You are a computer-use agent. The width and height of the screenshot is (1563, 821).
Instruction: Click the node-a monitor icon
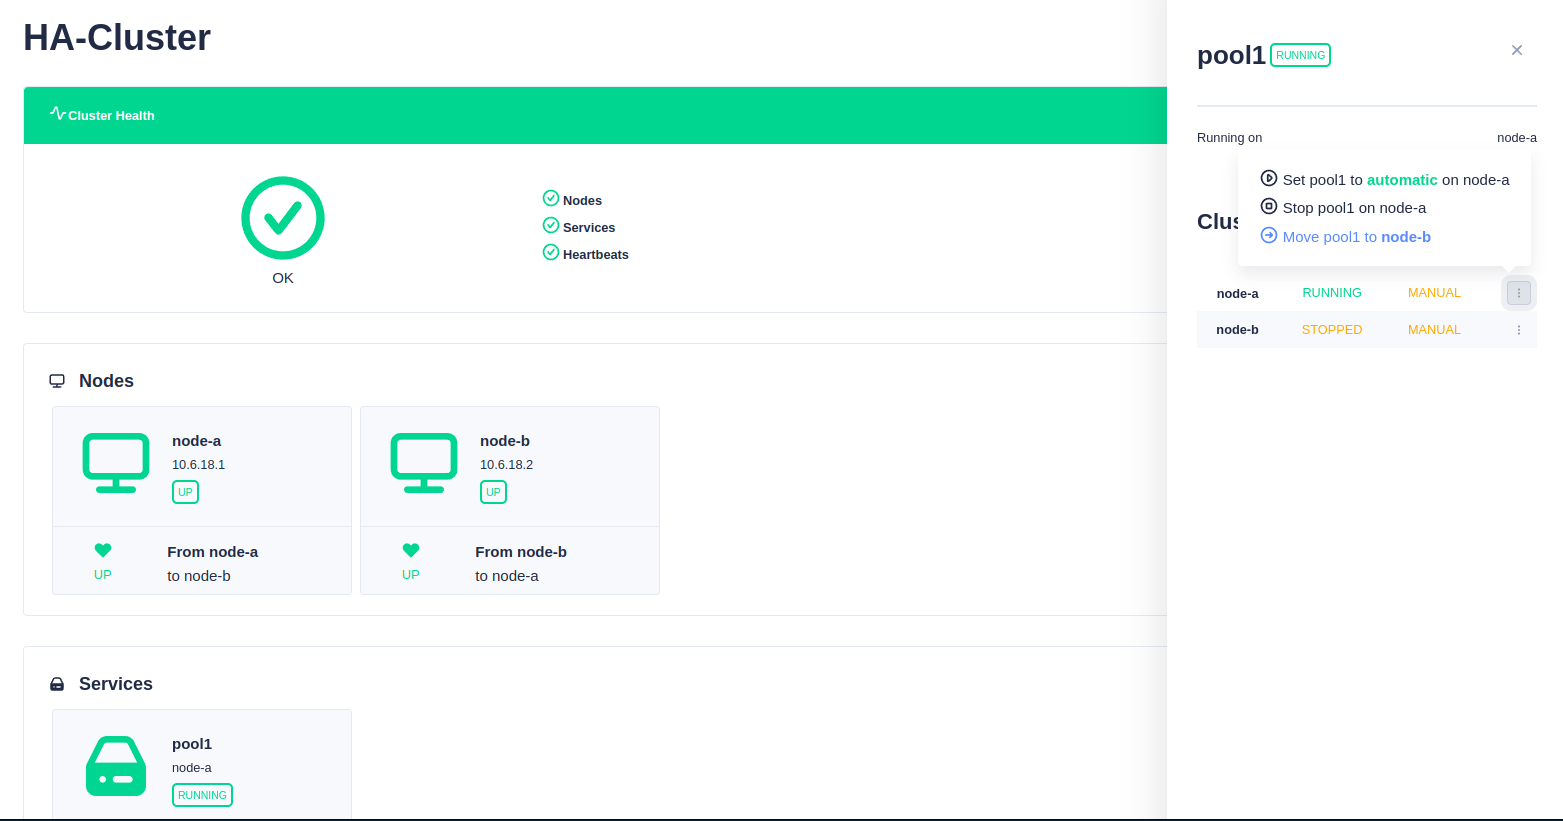(116, 462)
